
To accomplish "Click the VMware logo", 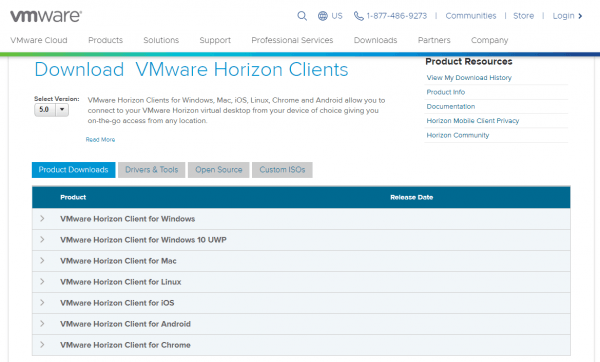I will click(46, 16).
